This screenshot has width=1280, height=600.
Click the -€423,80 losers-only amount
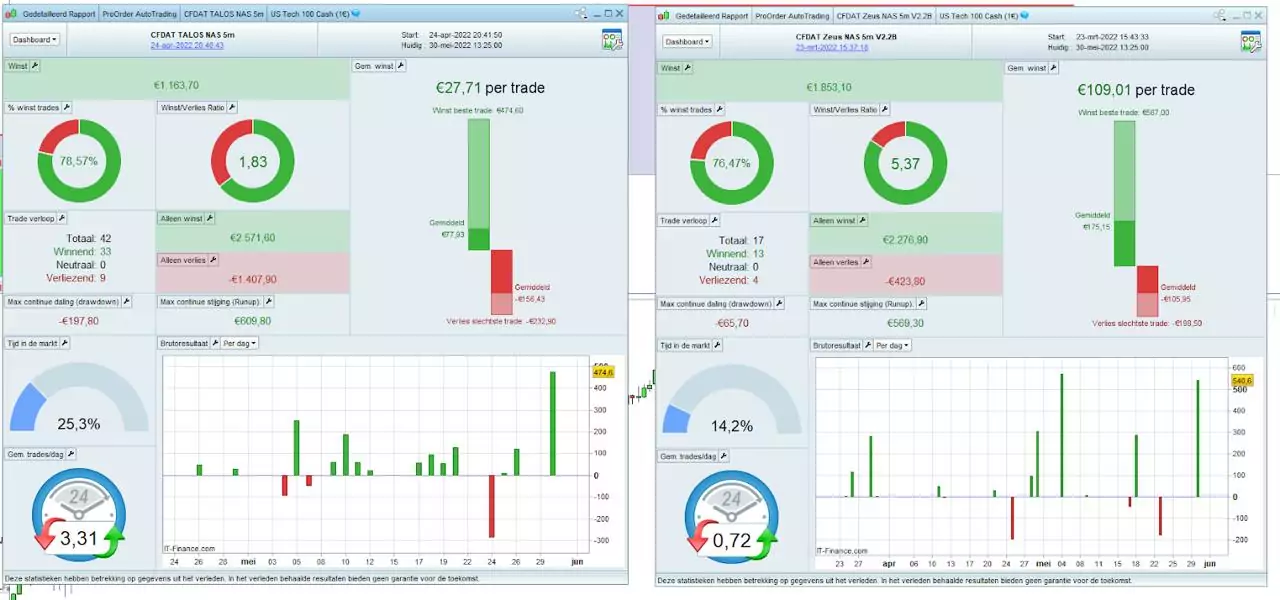tap(905, 282)
